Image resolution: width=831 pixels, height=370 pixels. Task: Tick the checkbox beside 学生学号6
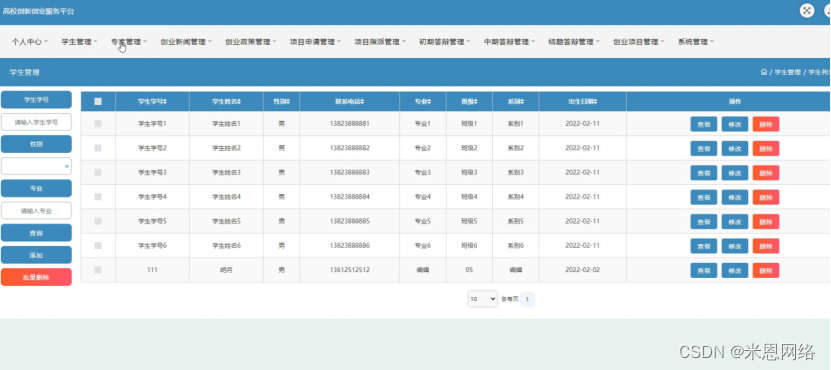[x=98, y=245]
